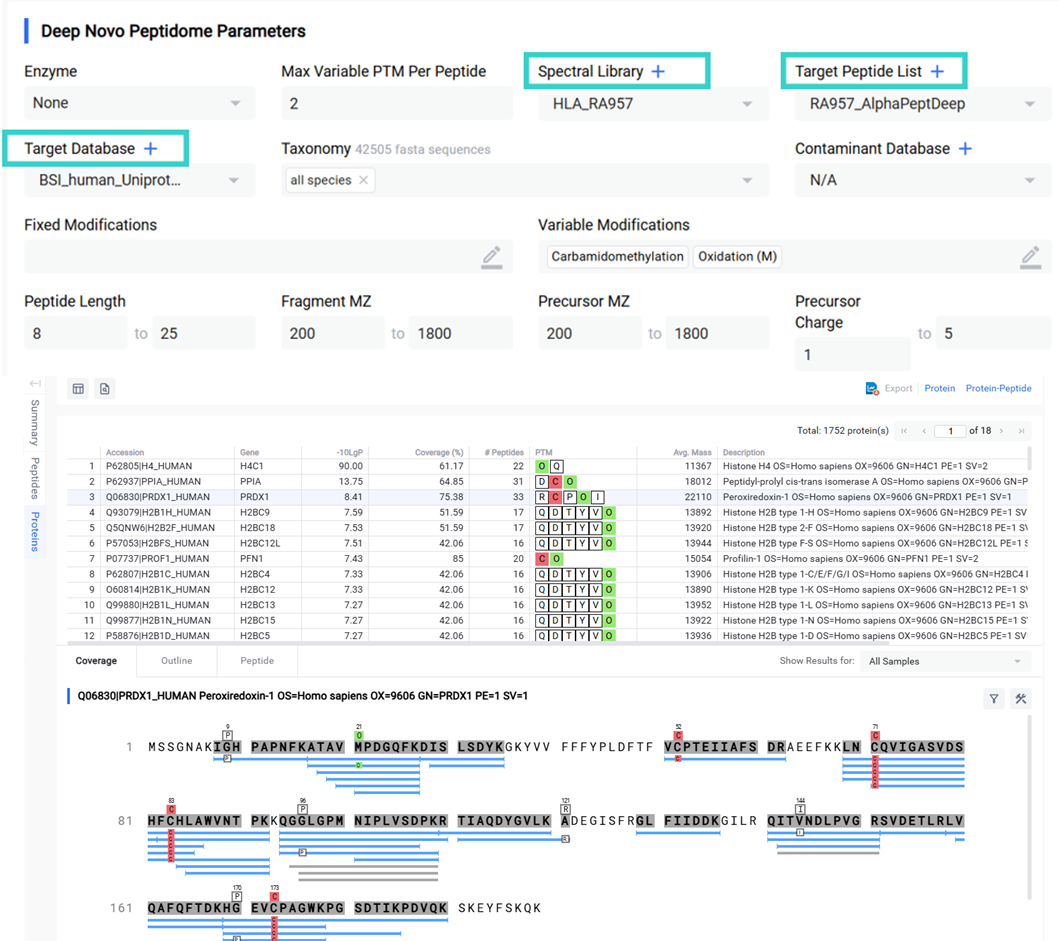Add a new Spectral Library with plus icon
Image resolution: width=1059 pixels, height=941 pixels.
[658, 72]
